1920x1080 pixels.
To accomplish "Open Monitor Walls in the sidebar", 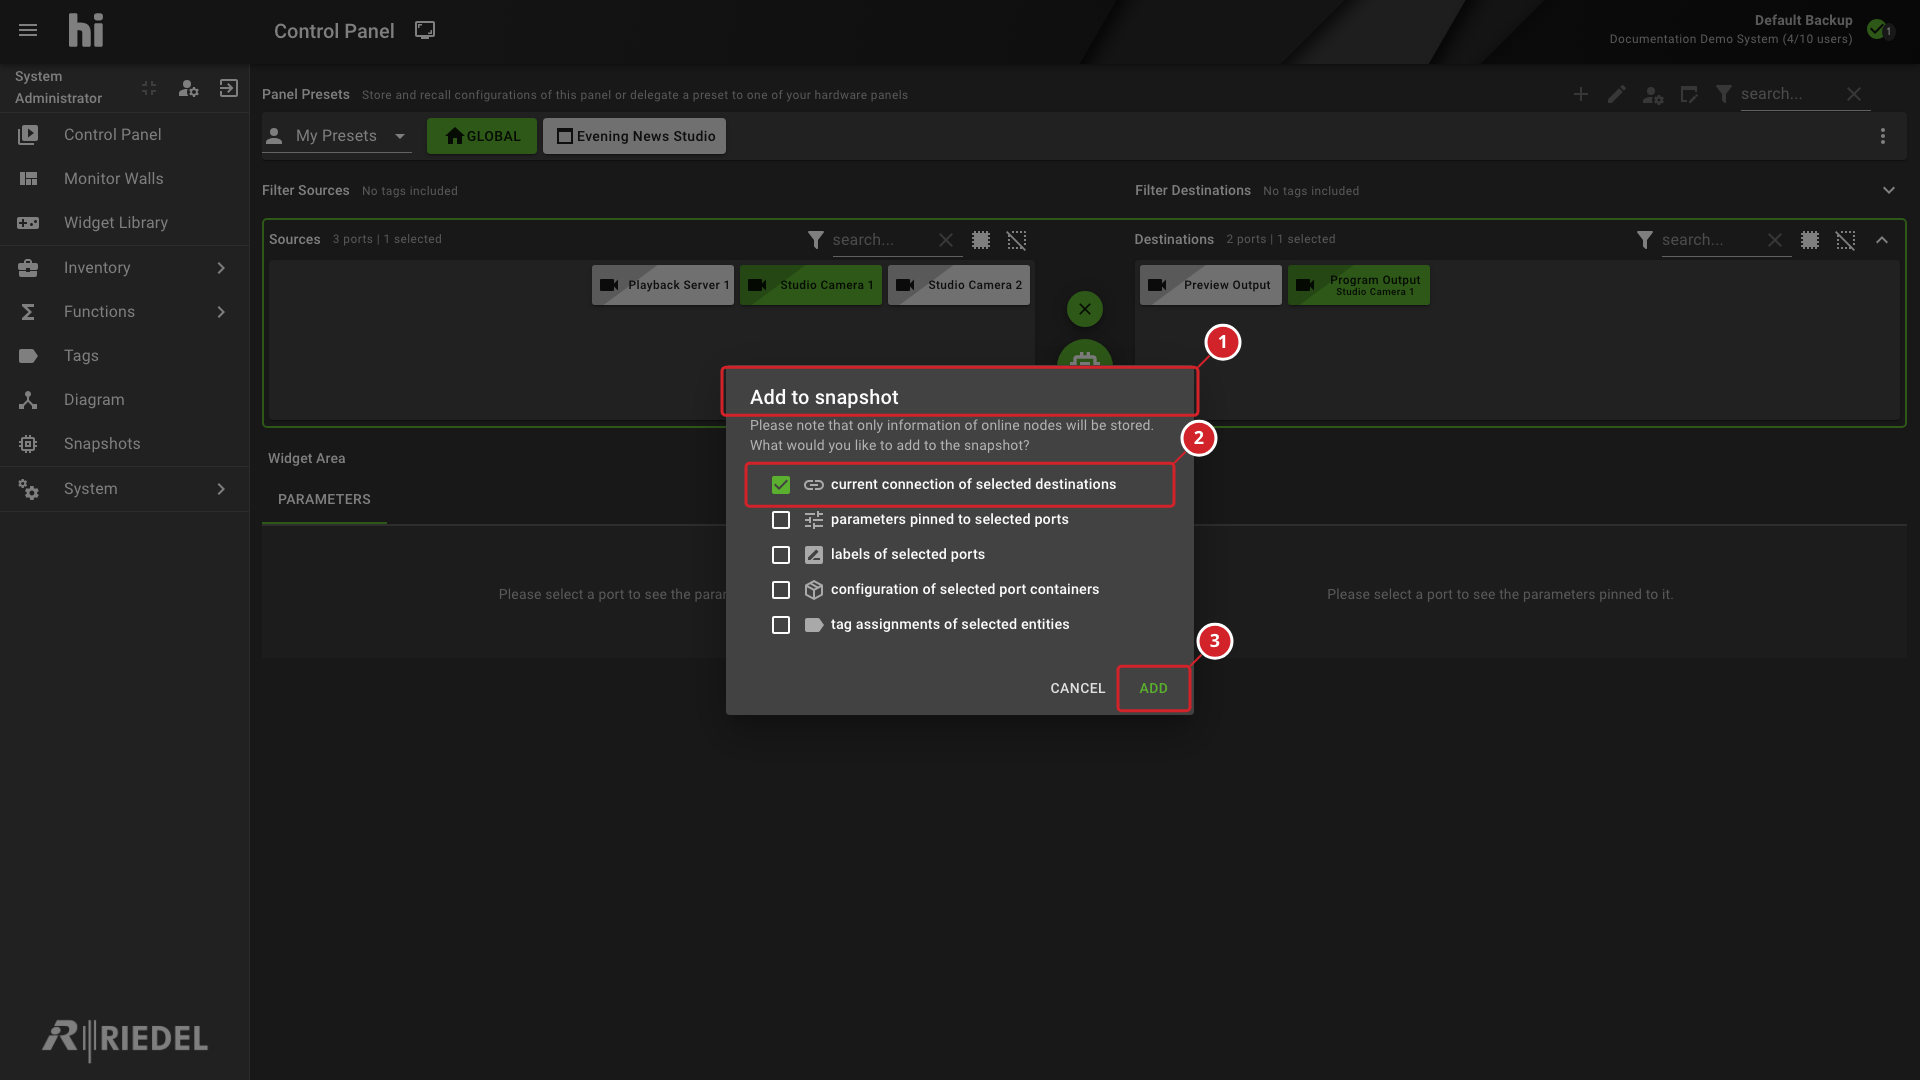I will [x=125, y=179].
